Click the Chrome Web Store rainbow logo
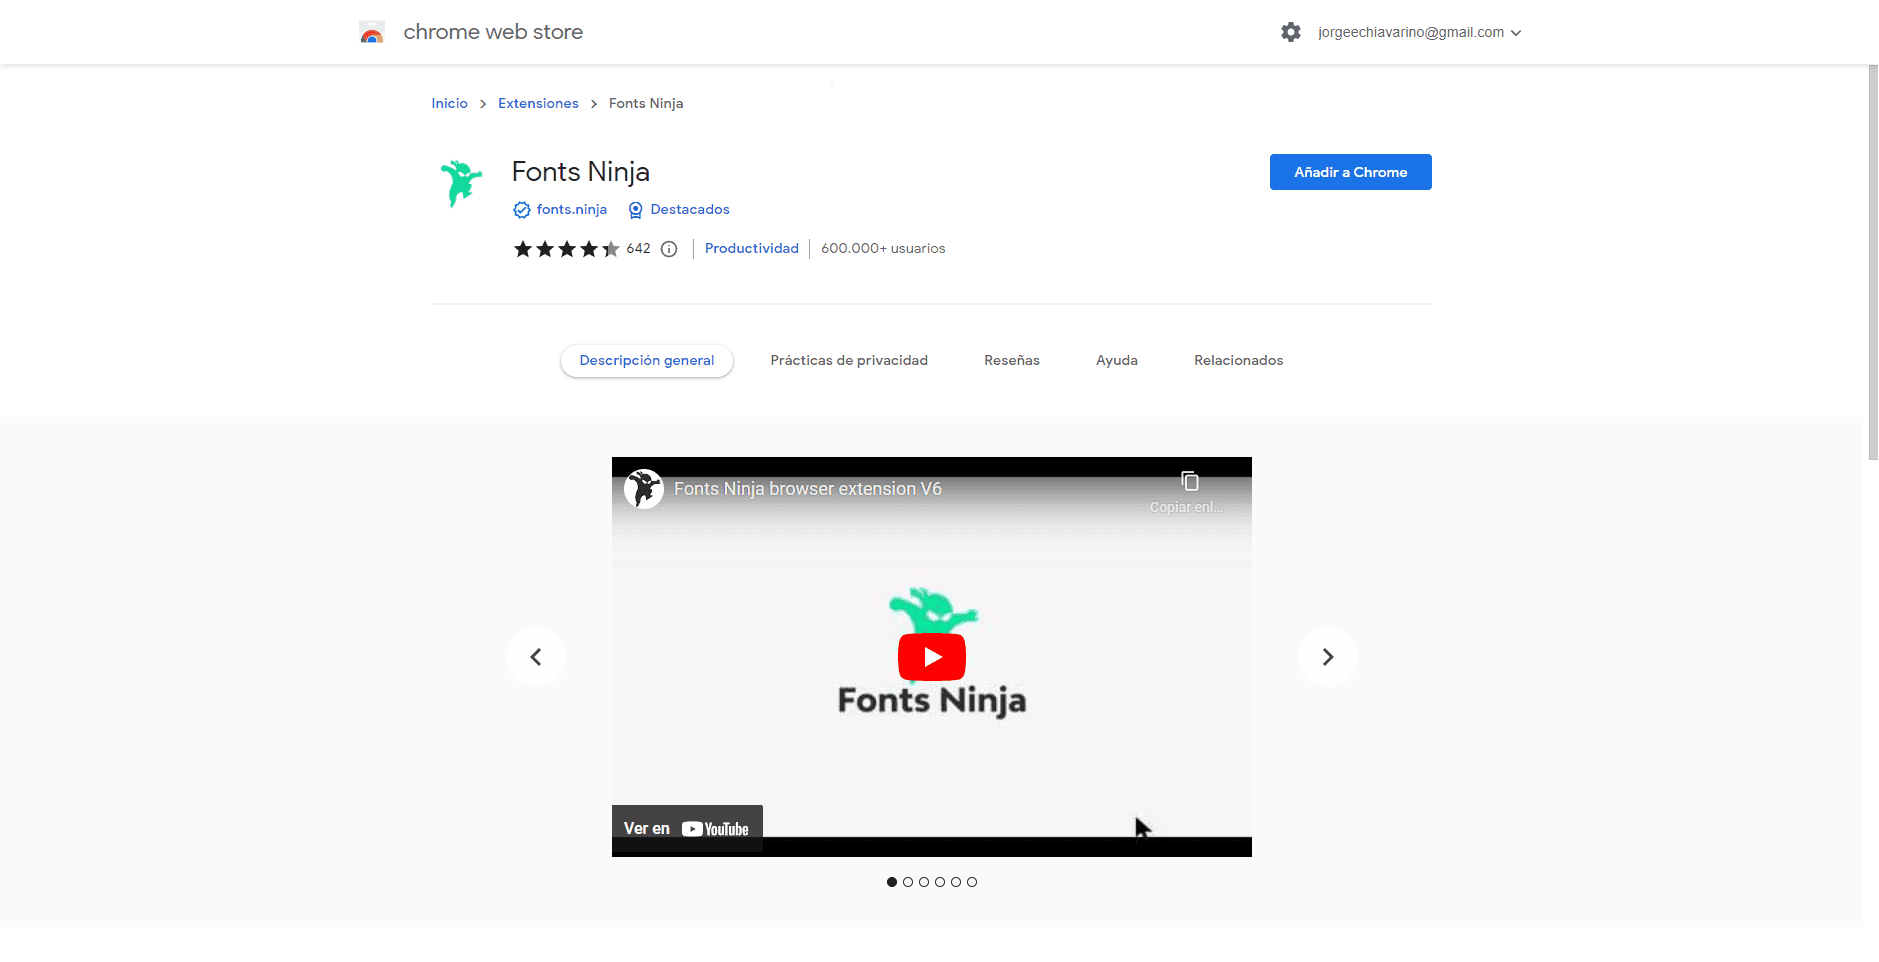Screen dimensions: 1879x962 click(372, 32)
